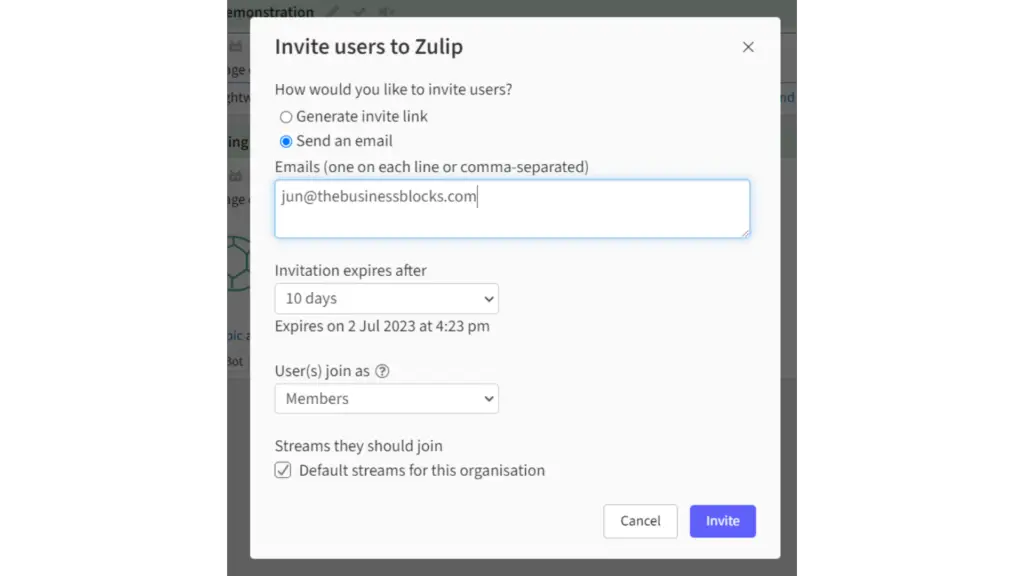Open the Invitation expires after dropdown
Image resolution: width=1024 pixels, height=576 pixels.
coord(387,298)
